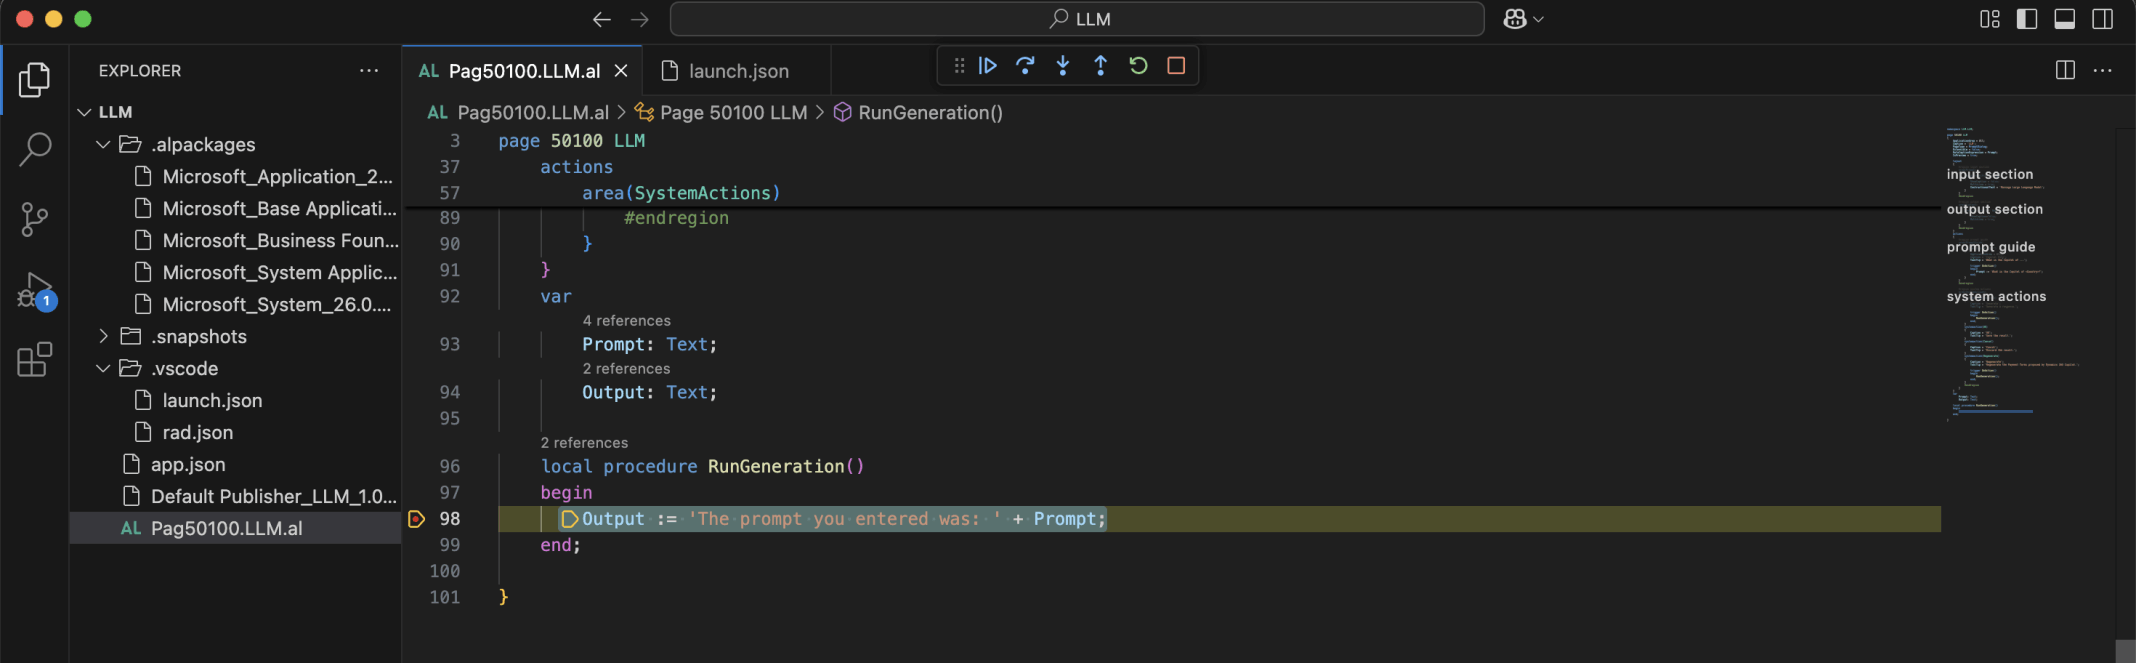Image resolution: width=2136 pixels, height=663 pixels.
Task: Stop the debugging session
Action: 1176,66
